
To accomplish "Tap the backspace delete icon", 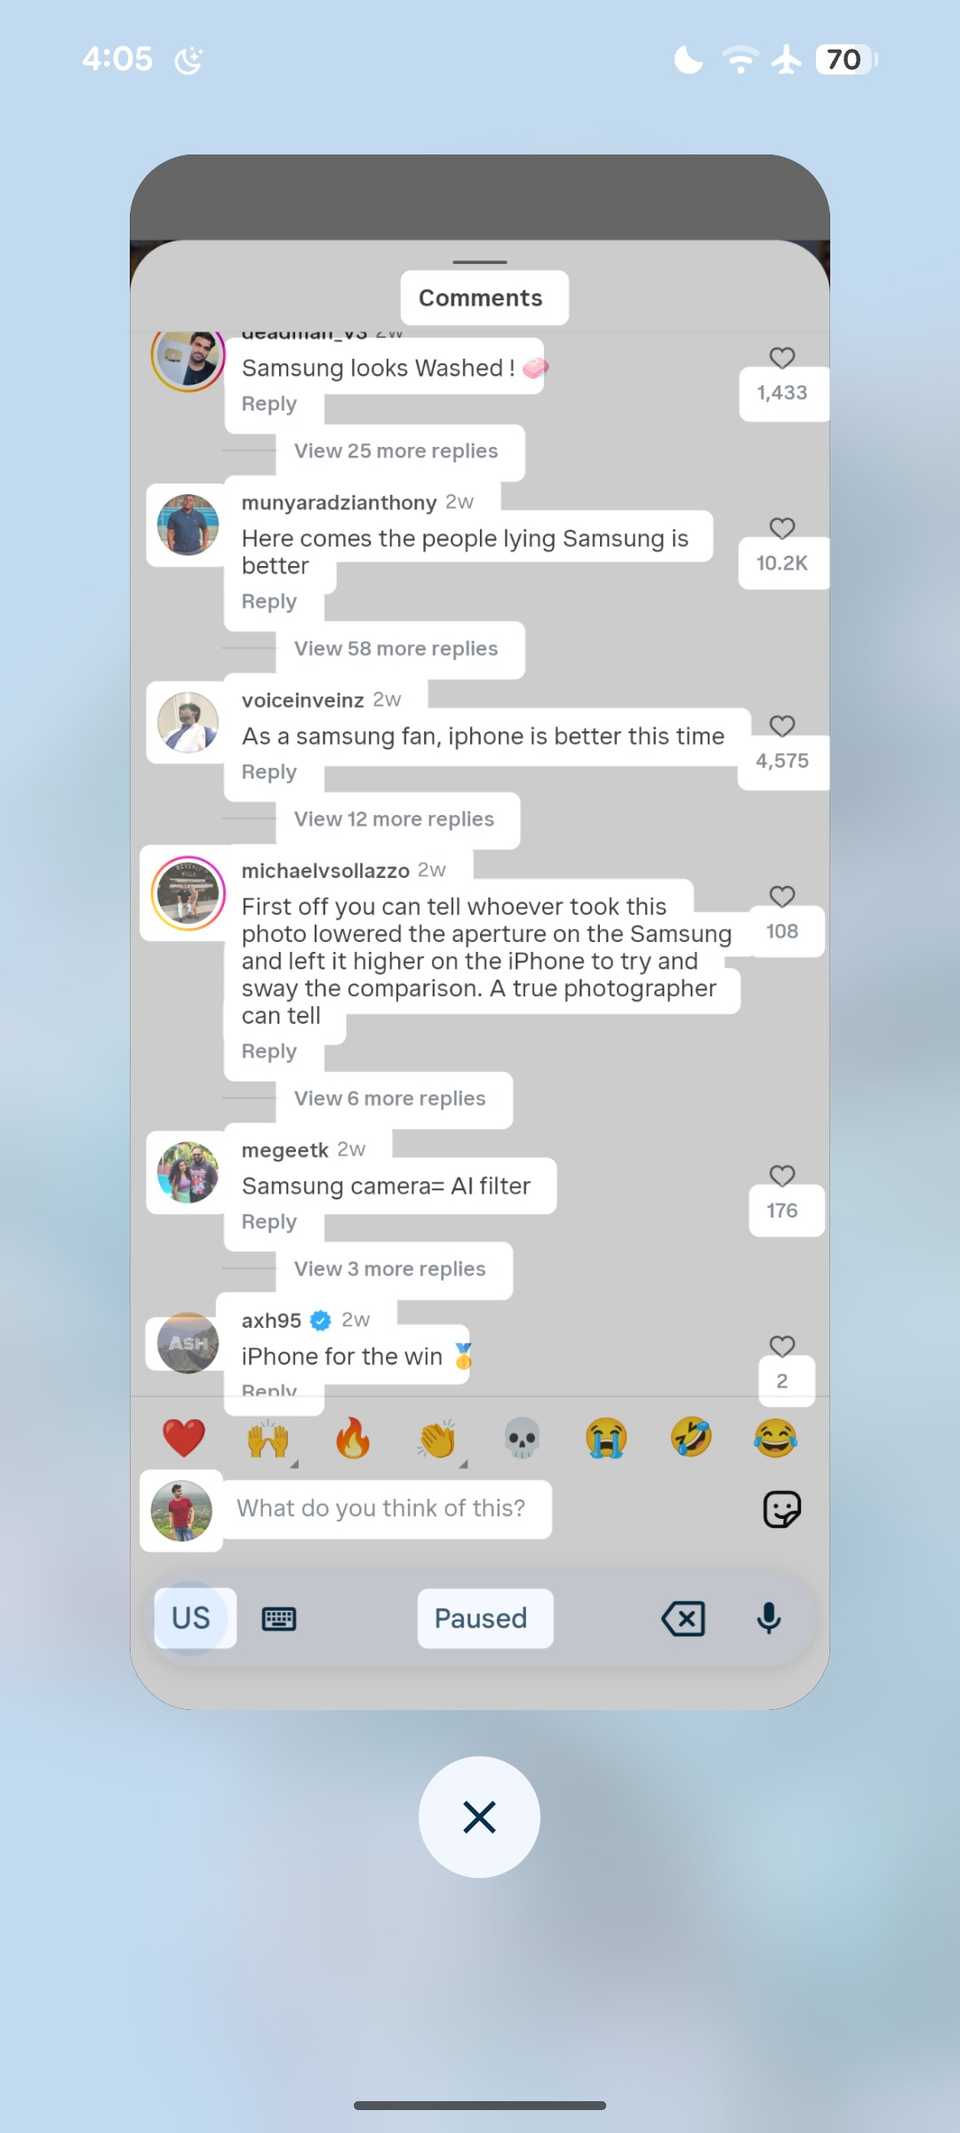I will pos(683,1618).
